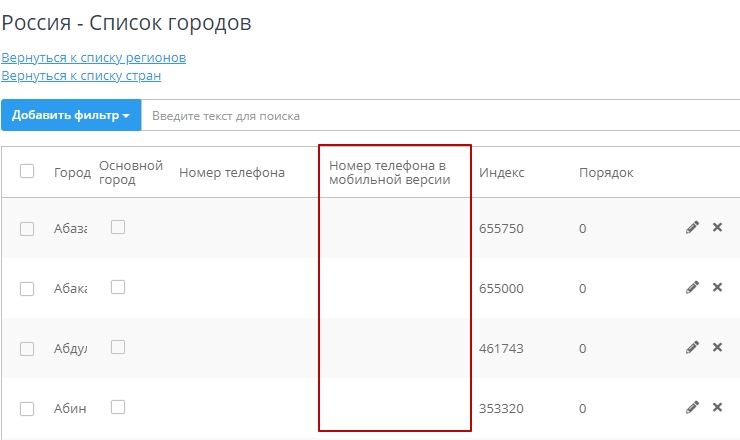Image resolution: width=740 pixels, height=440 pixels.
Task: Click city name in row 353320
Action: (70, 408)
